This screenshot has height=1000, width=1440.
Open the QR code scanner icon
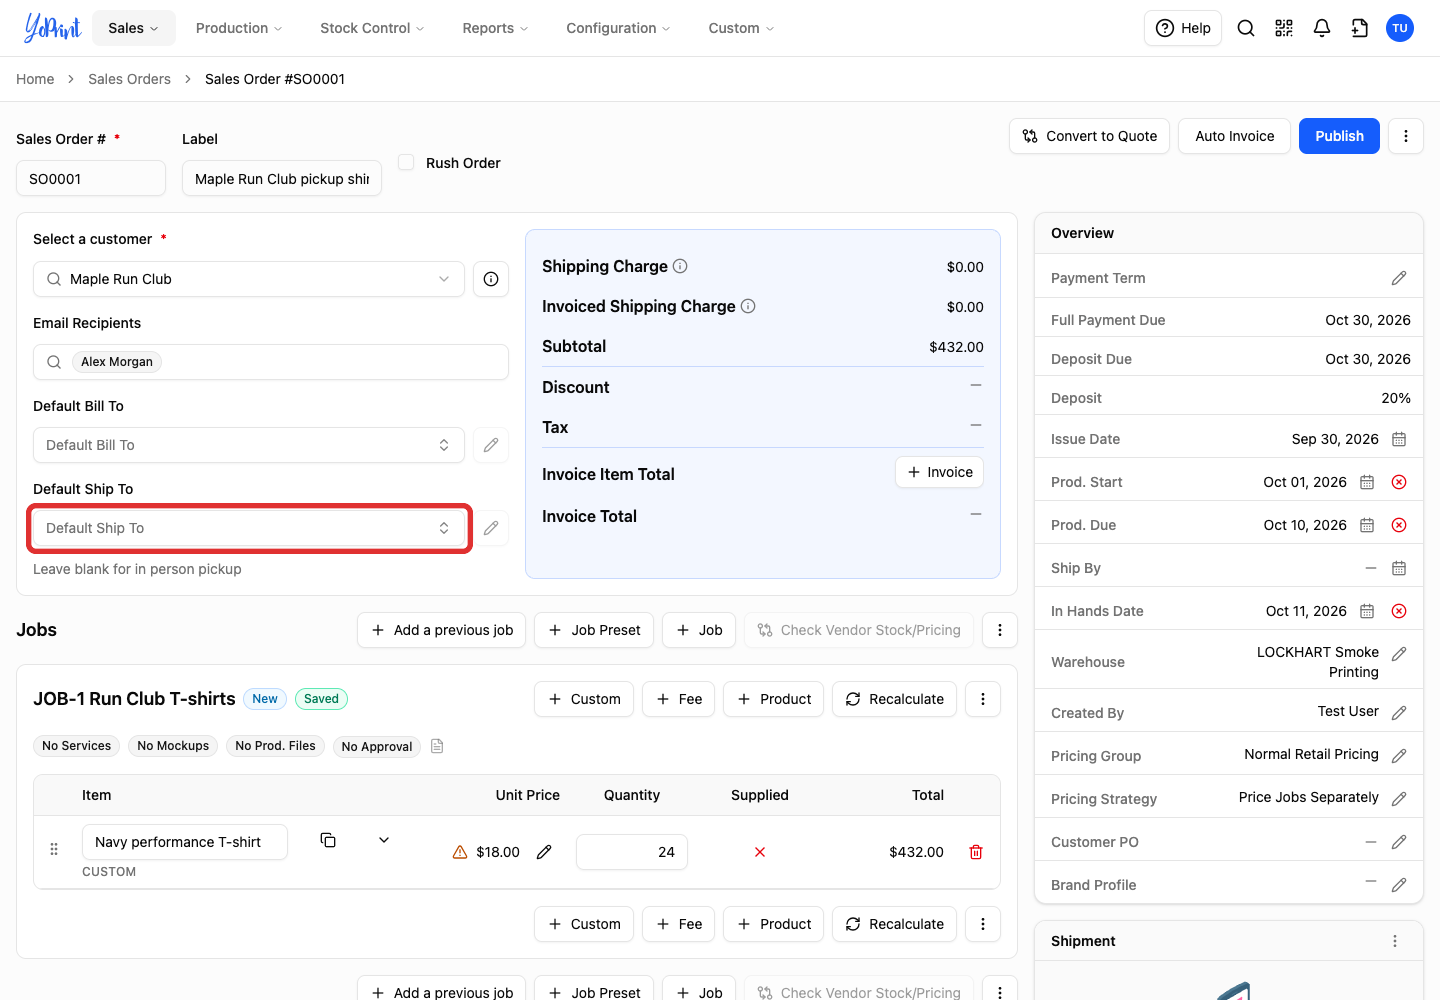(x=1284, y=28)
